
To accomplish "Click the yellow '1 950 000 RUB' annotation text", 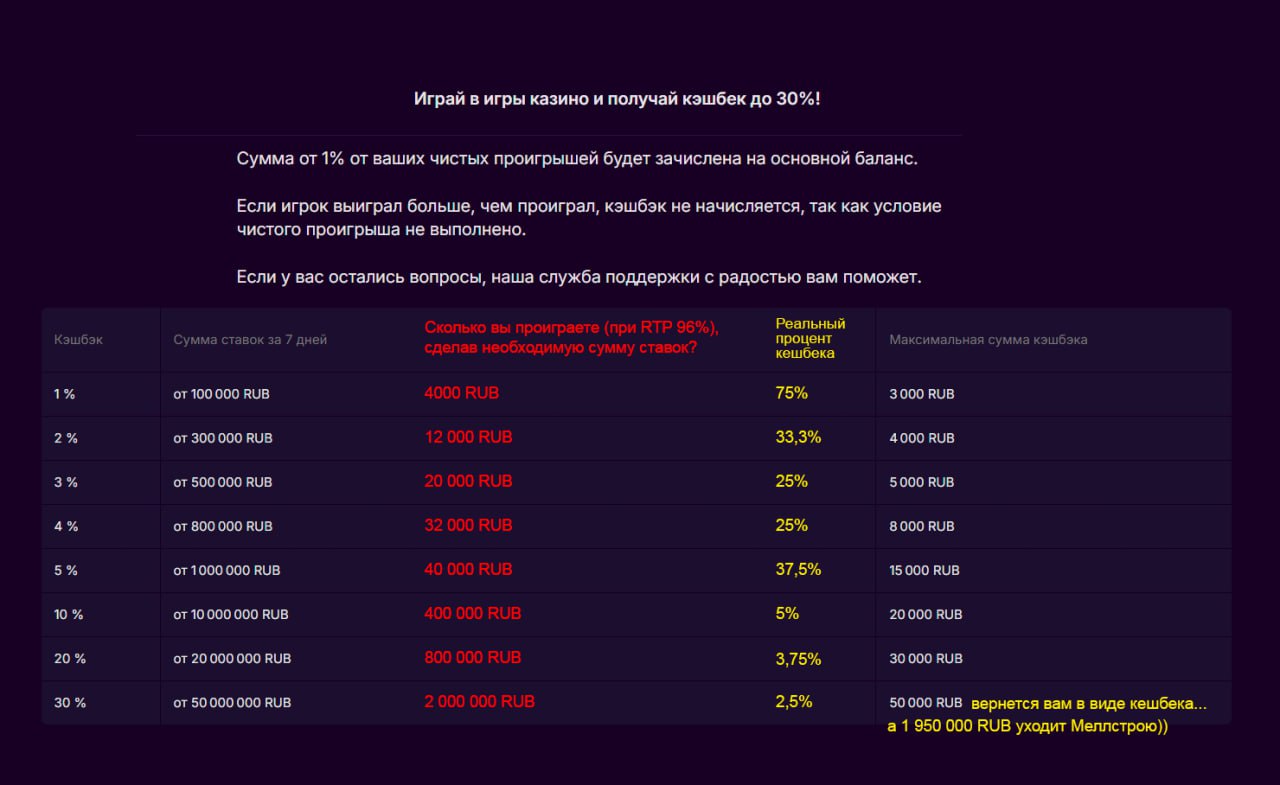I will (x=1027, y=727).
